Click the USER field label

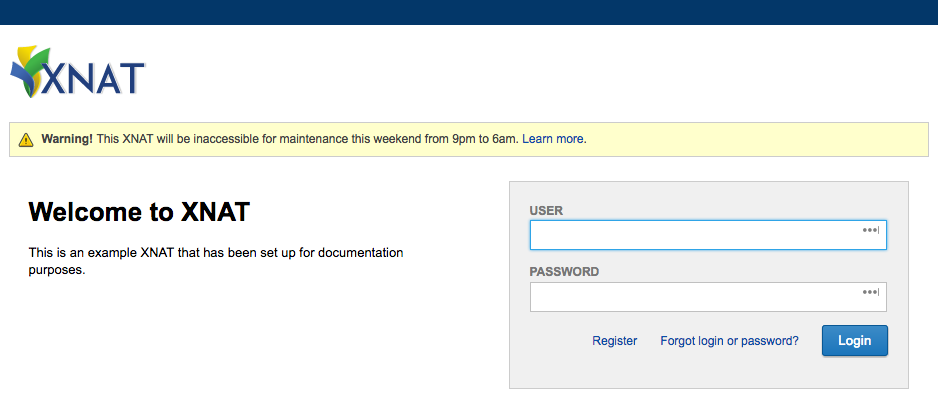click(546, 211)
